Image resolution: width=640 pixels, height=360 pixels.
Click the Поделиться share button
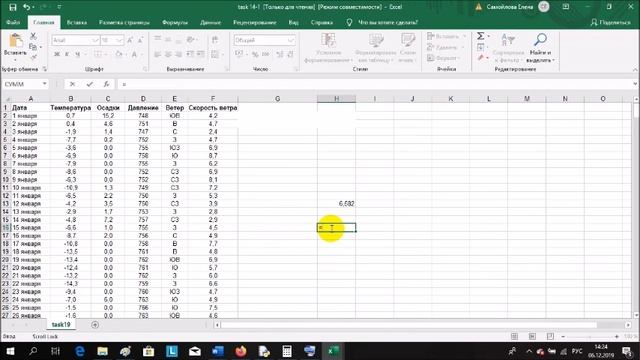[x=611, y=22]
